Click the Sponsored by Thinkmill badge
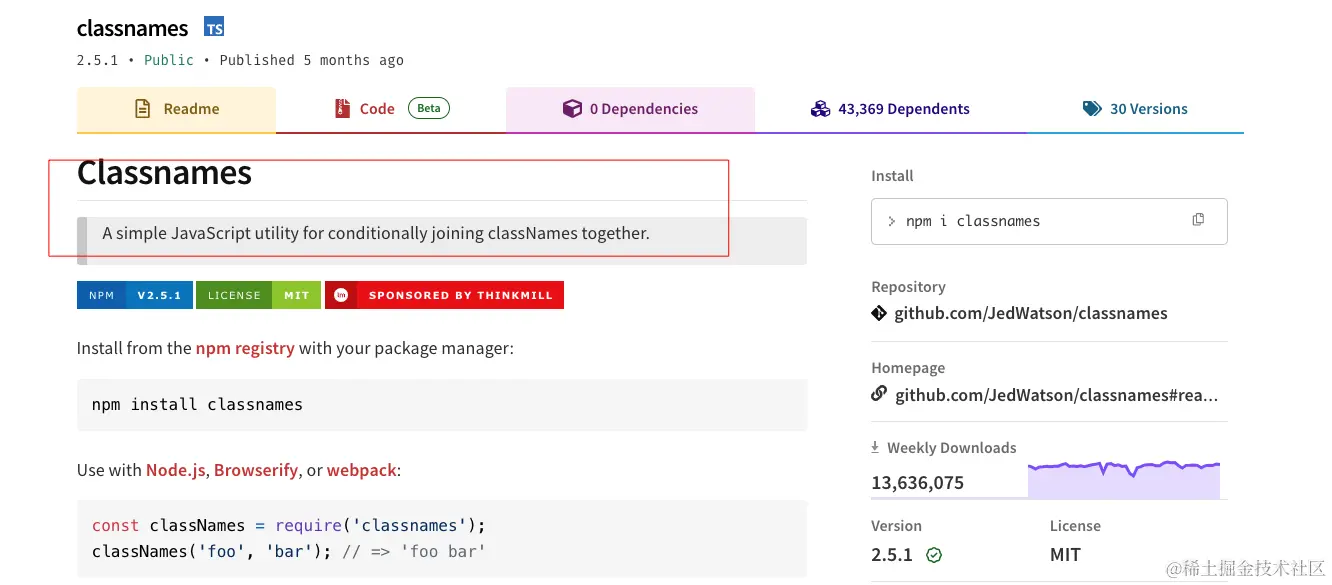1332x585 pixels. [444, 295]
